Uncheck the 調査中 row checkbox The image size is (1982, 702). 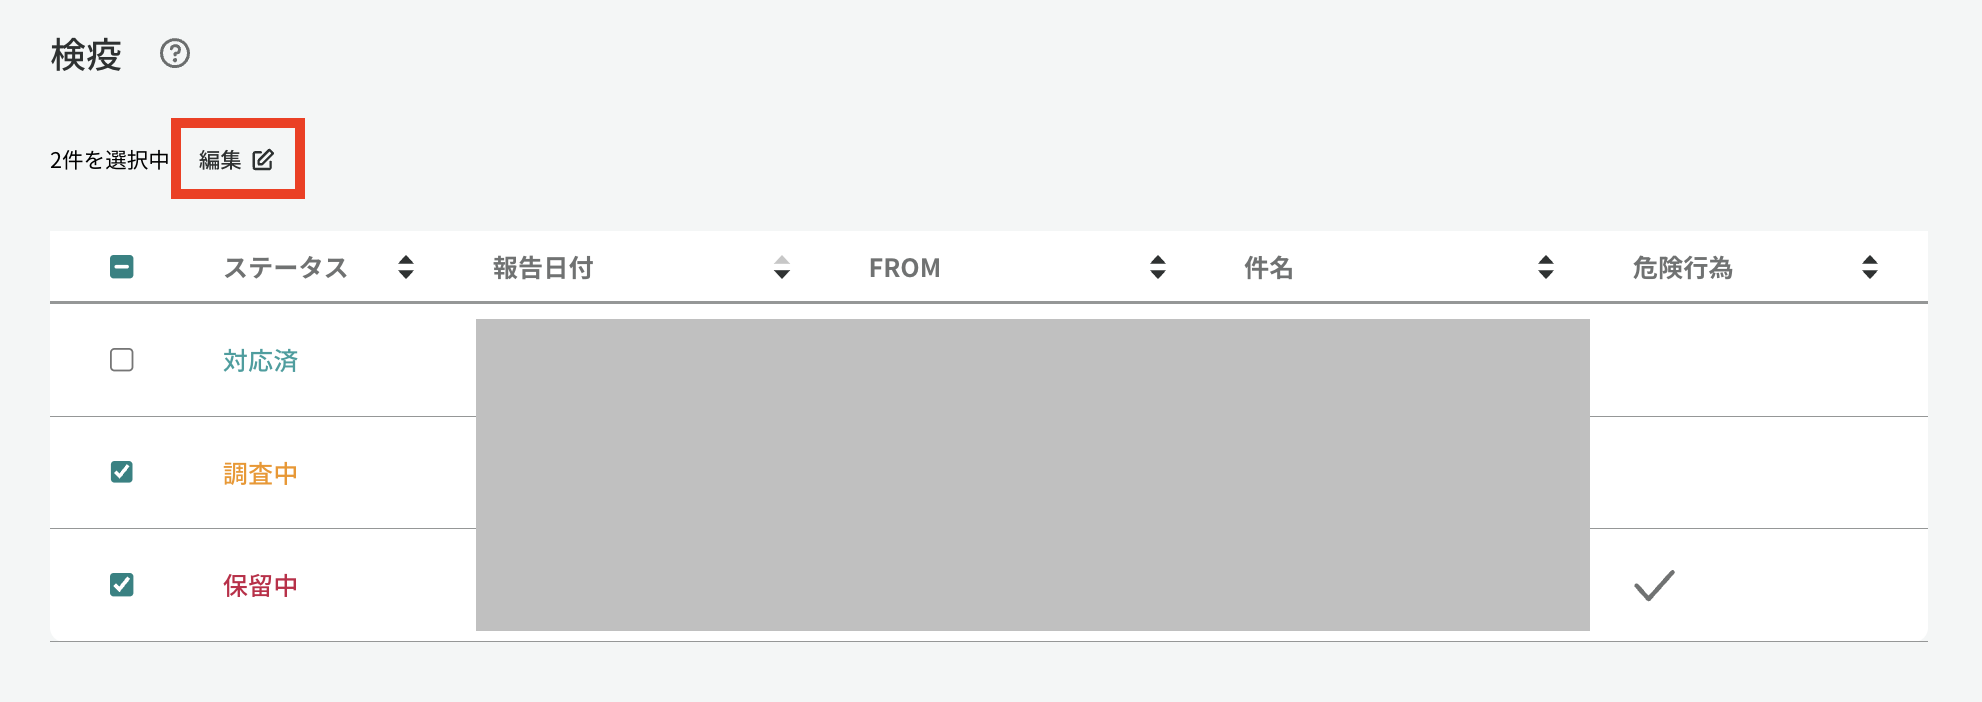click(122, 472)
